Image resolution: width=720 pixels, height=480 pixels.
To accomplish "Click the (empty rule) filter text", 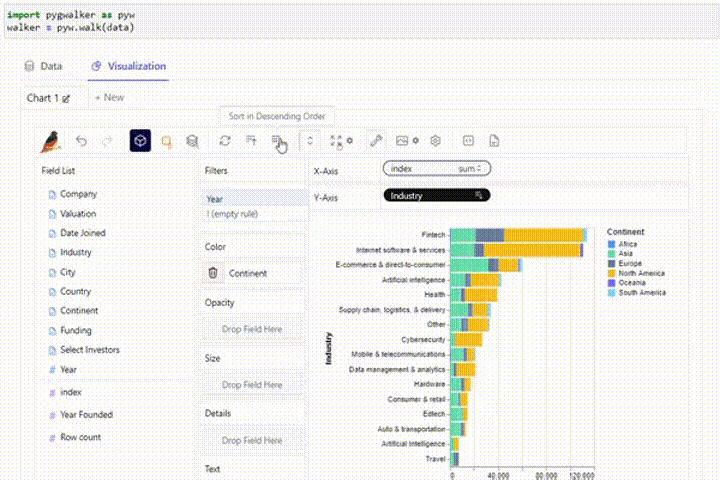I will click(x=232, y=214).
